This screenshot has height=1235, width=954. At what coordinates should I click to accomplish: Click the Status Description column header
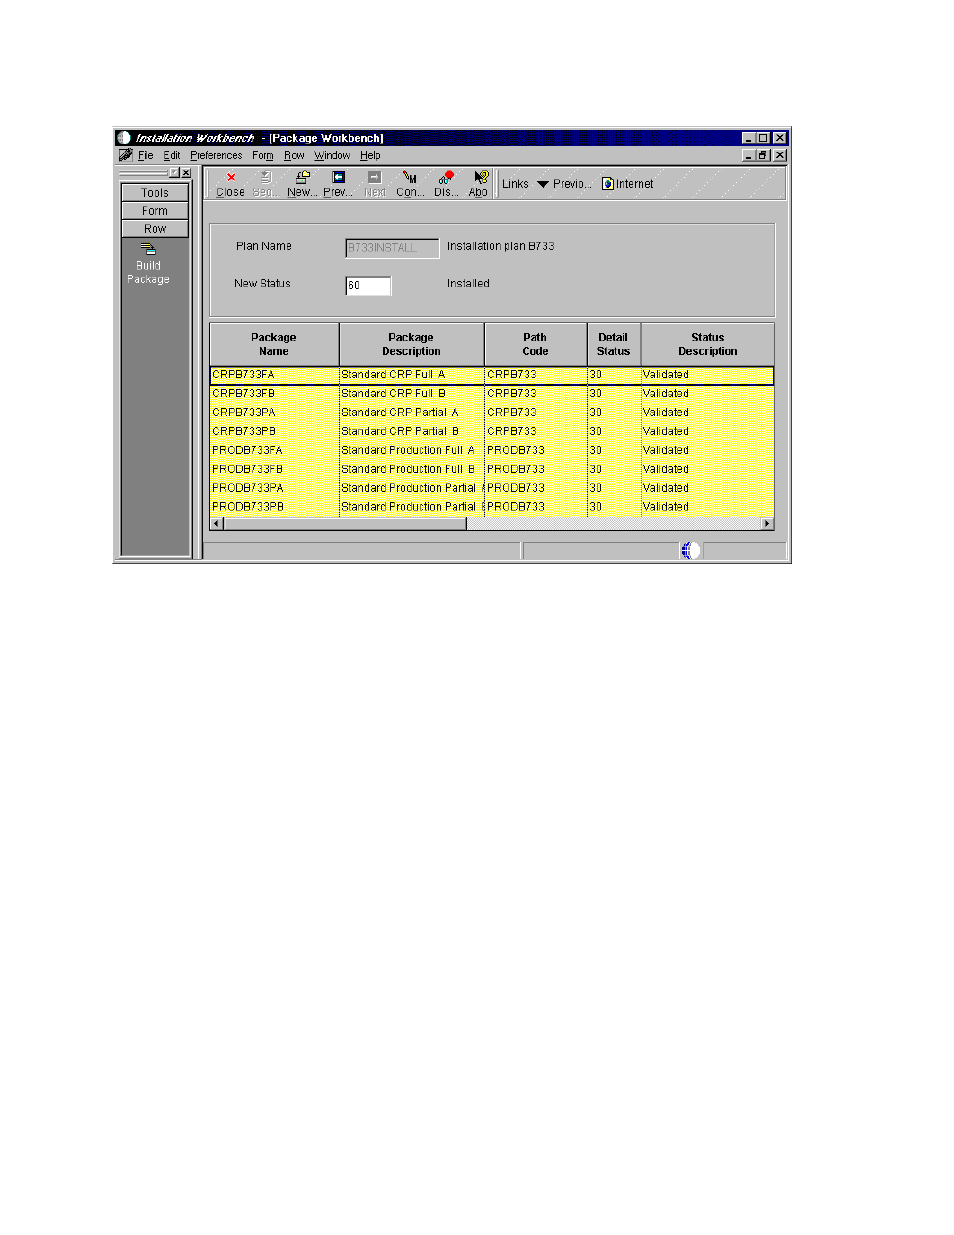707,344
